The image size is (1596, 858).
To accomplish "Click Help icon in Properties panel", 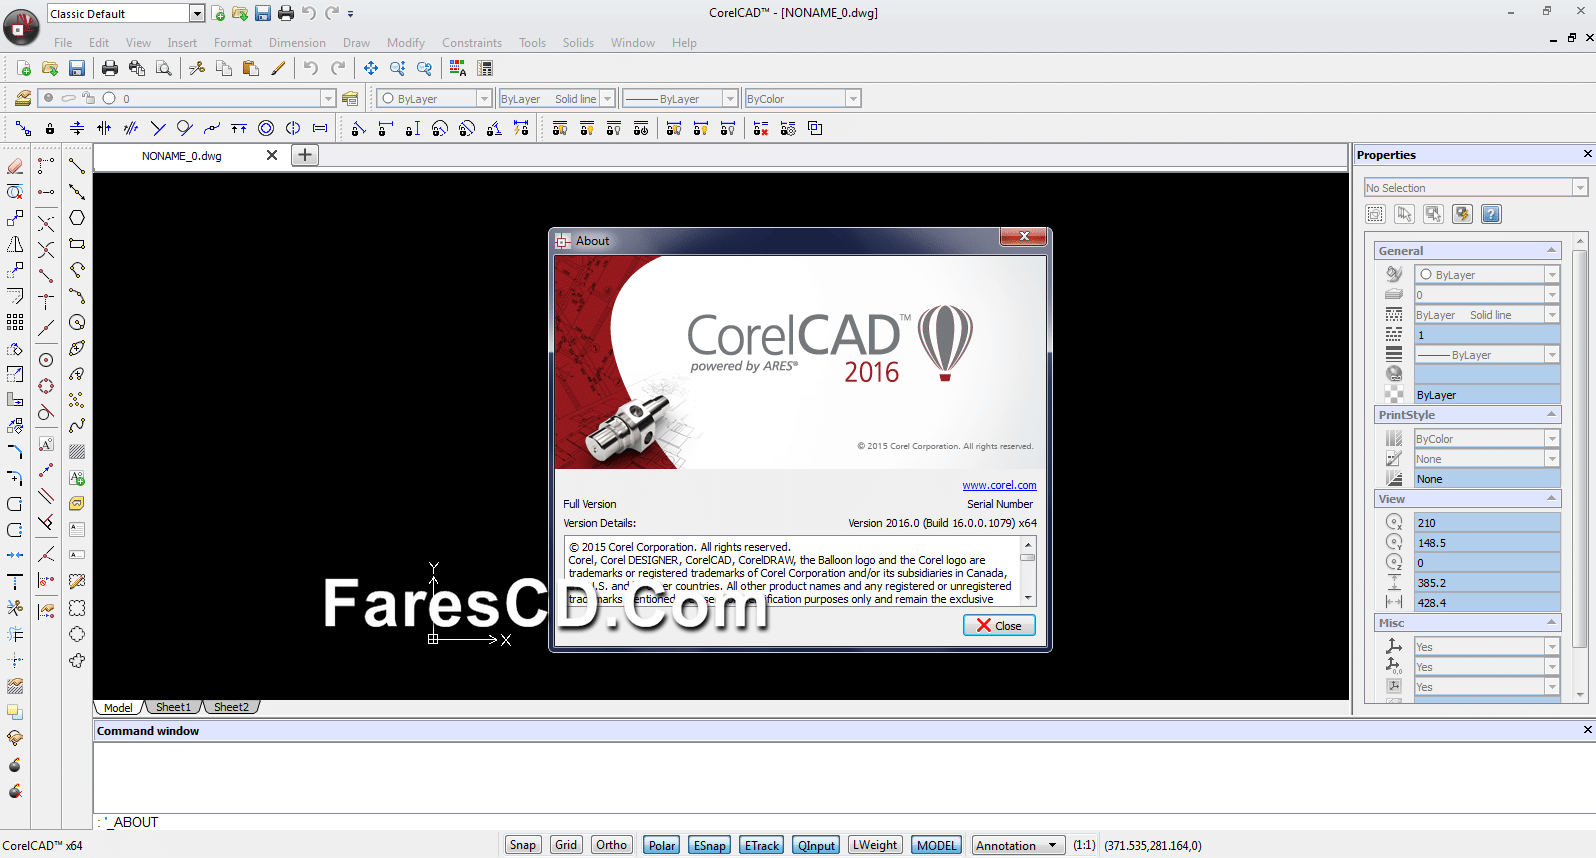I will (1491, 214).
